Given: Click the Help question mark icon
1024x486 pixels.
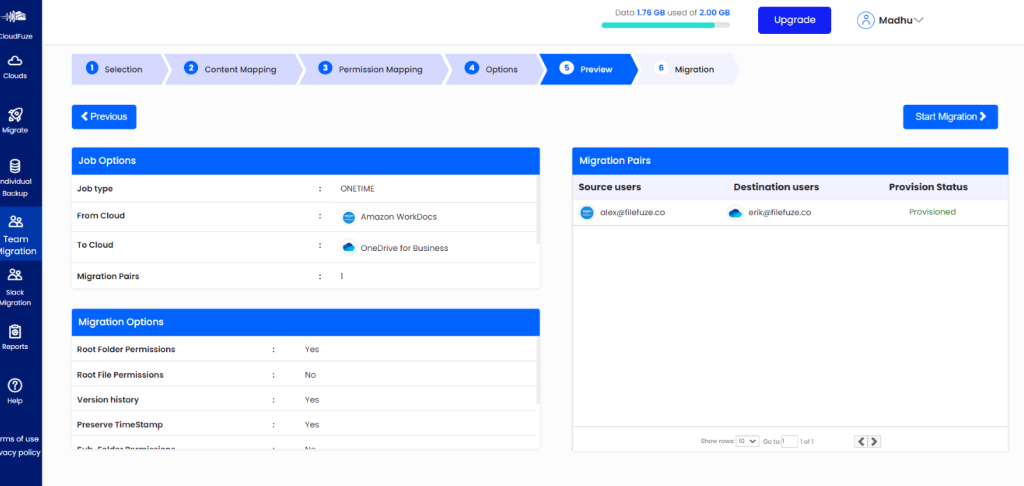Looking at the screenshot, I should coord(15,385).
